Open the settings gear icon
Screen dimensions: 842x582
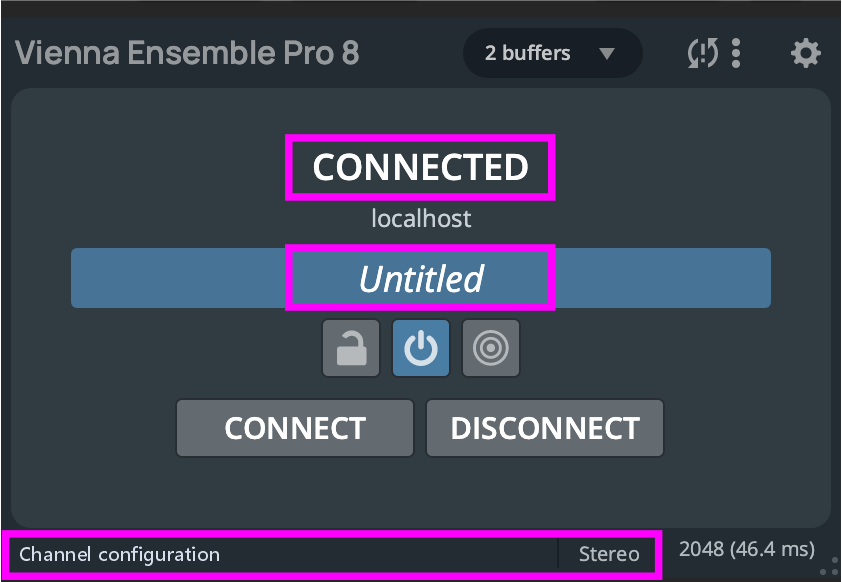[x=805, y=53]
